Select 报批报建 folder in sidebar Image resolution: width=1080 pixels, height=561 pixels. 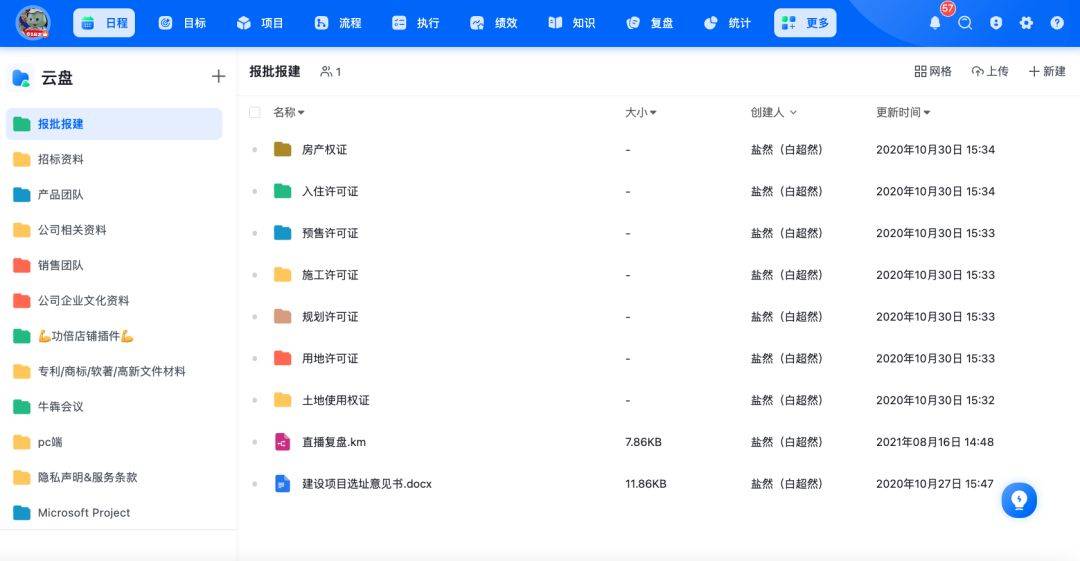114,124
